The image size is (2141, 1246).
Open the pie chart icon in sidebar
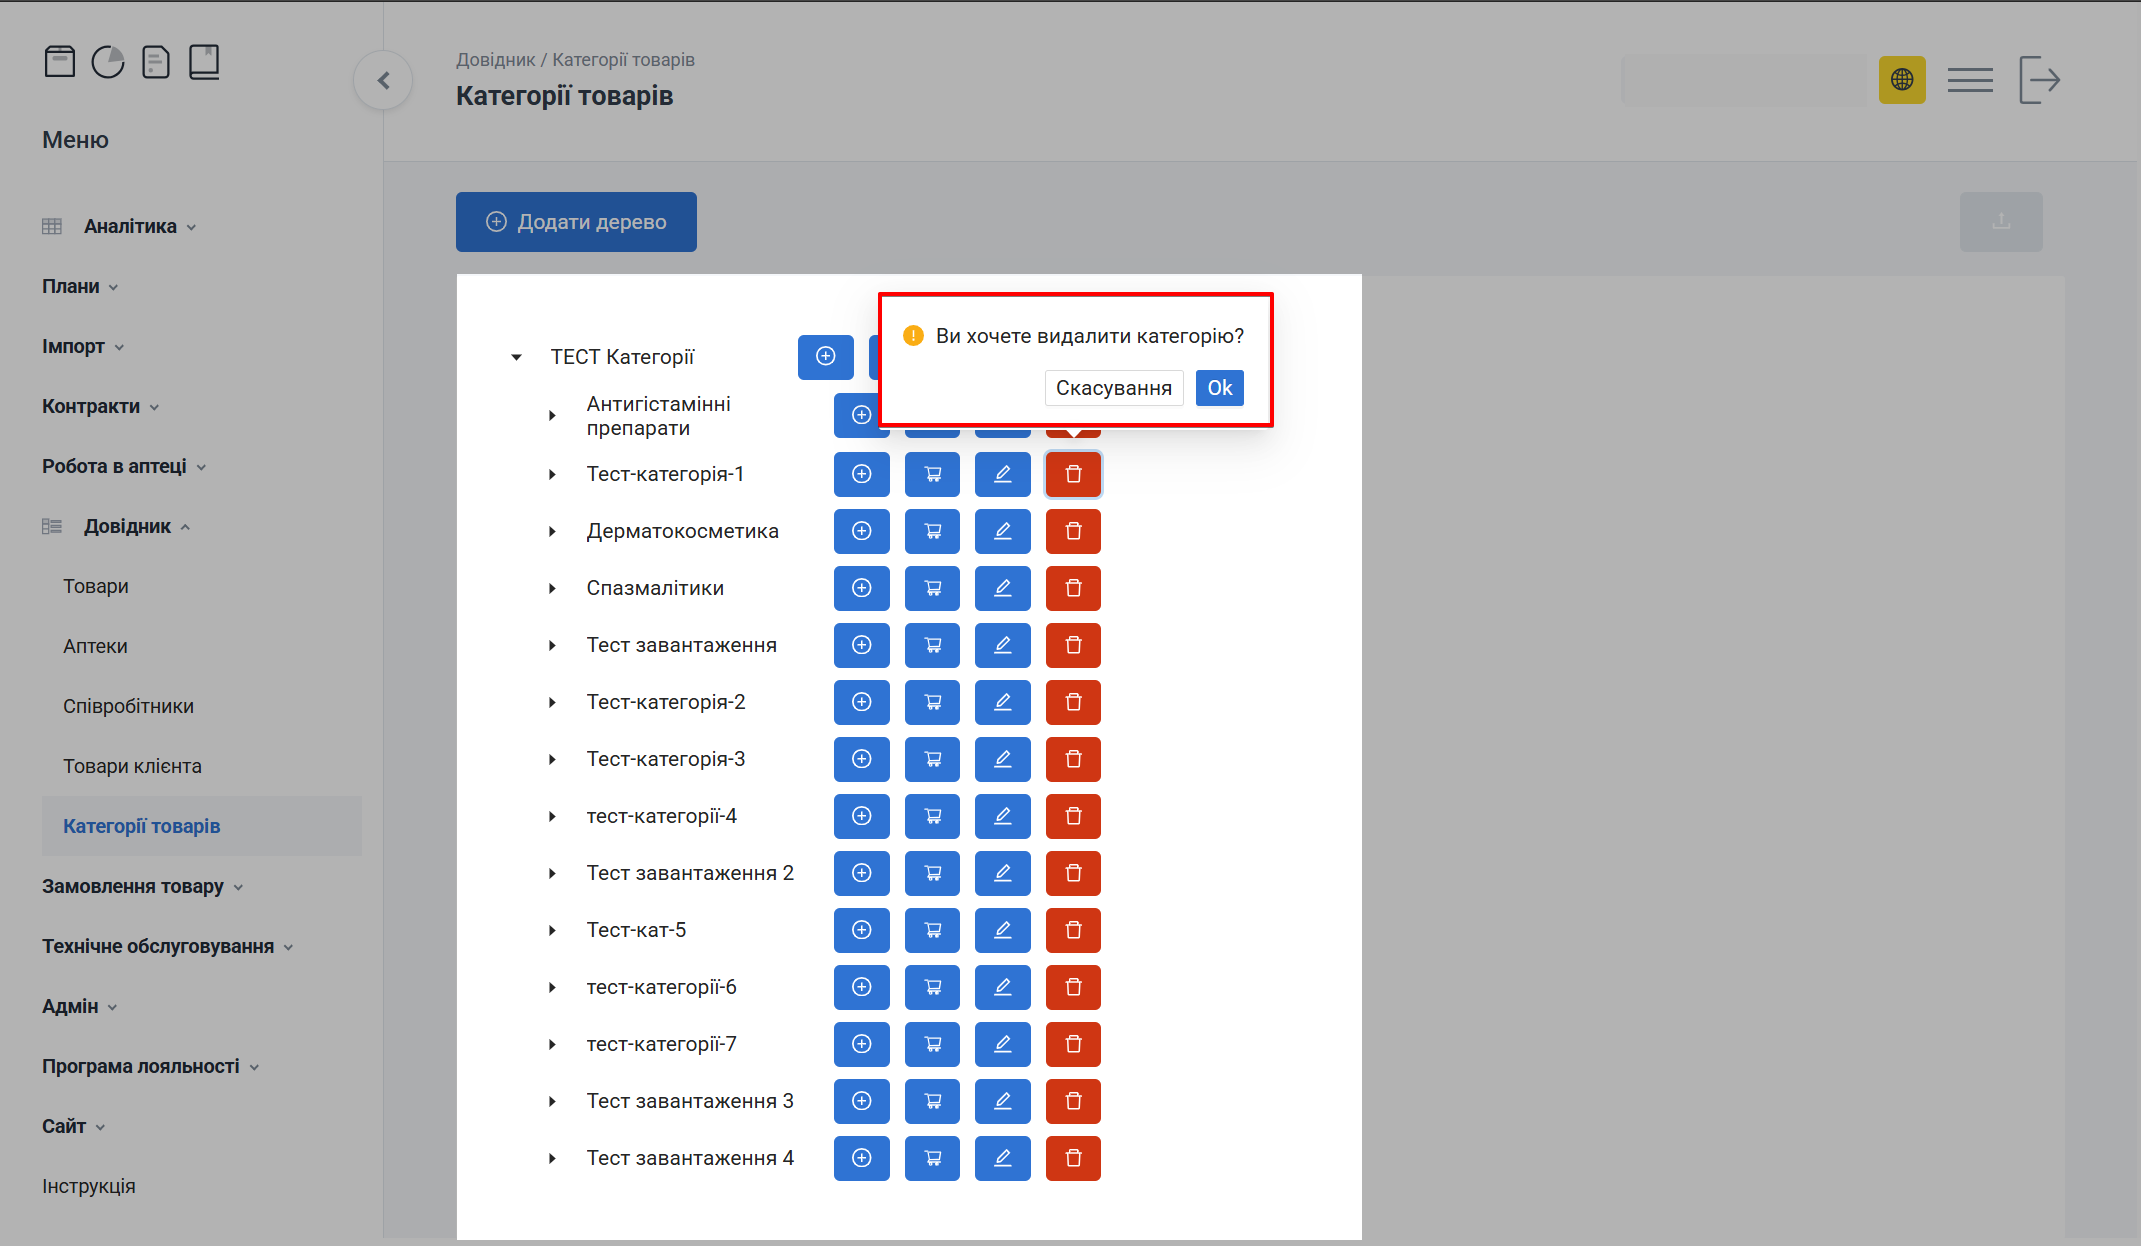click(x=108, y=62)
